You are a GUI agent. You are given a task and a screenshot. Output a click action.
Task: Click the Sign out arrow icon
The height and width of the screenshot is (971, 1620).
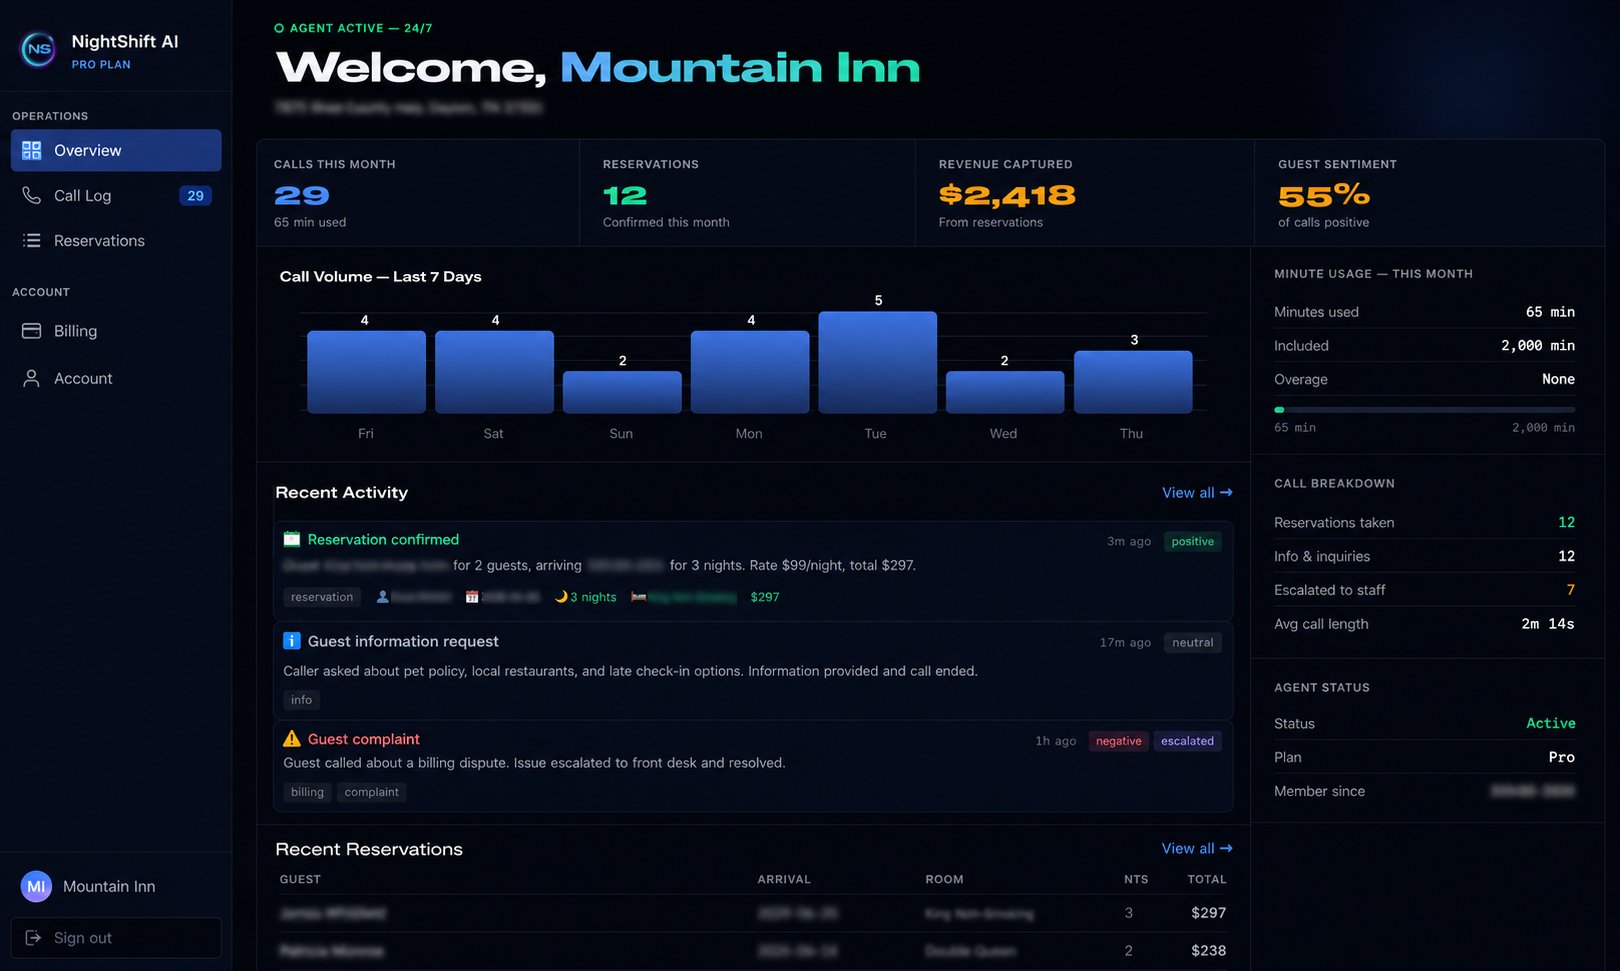tap(33, 937)
